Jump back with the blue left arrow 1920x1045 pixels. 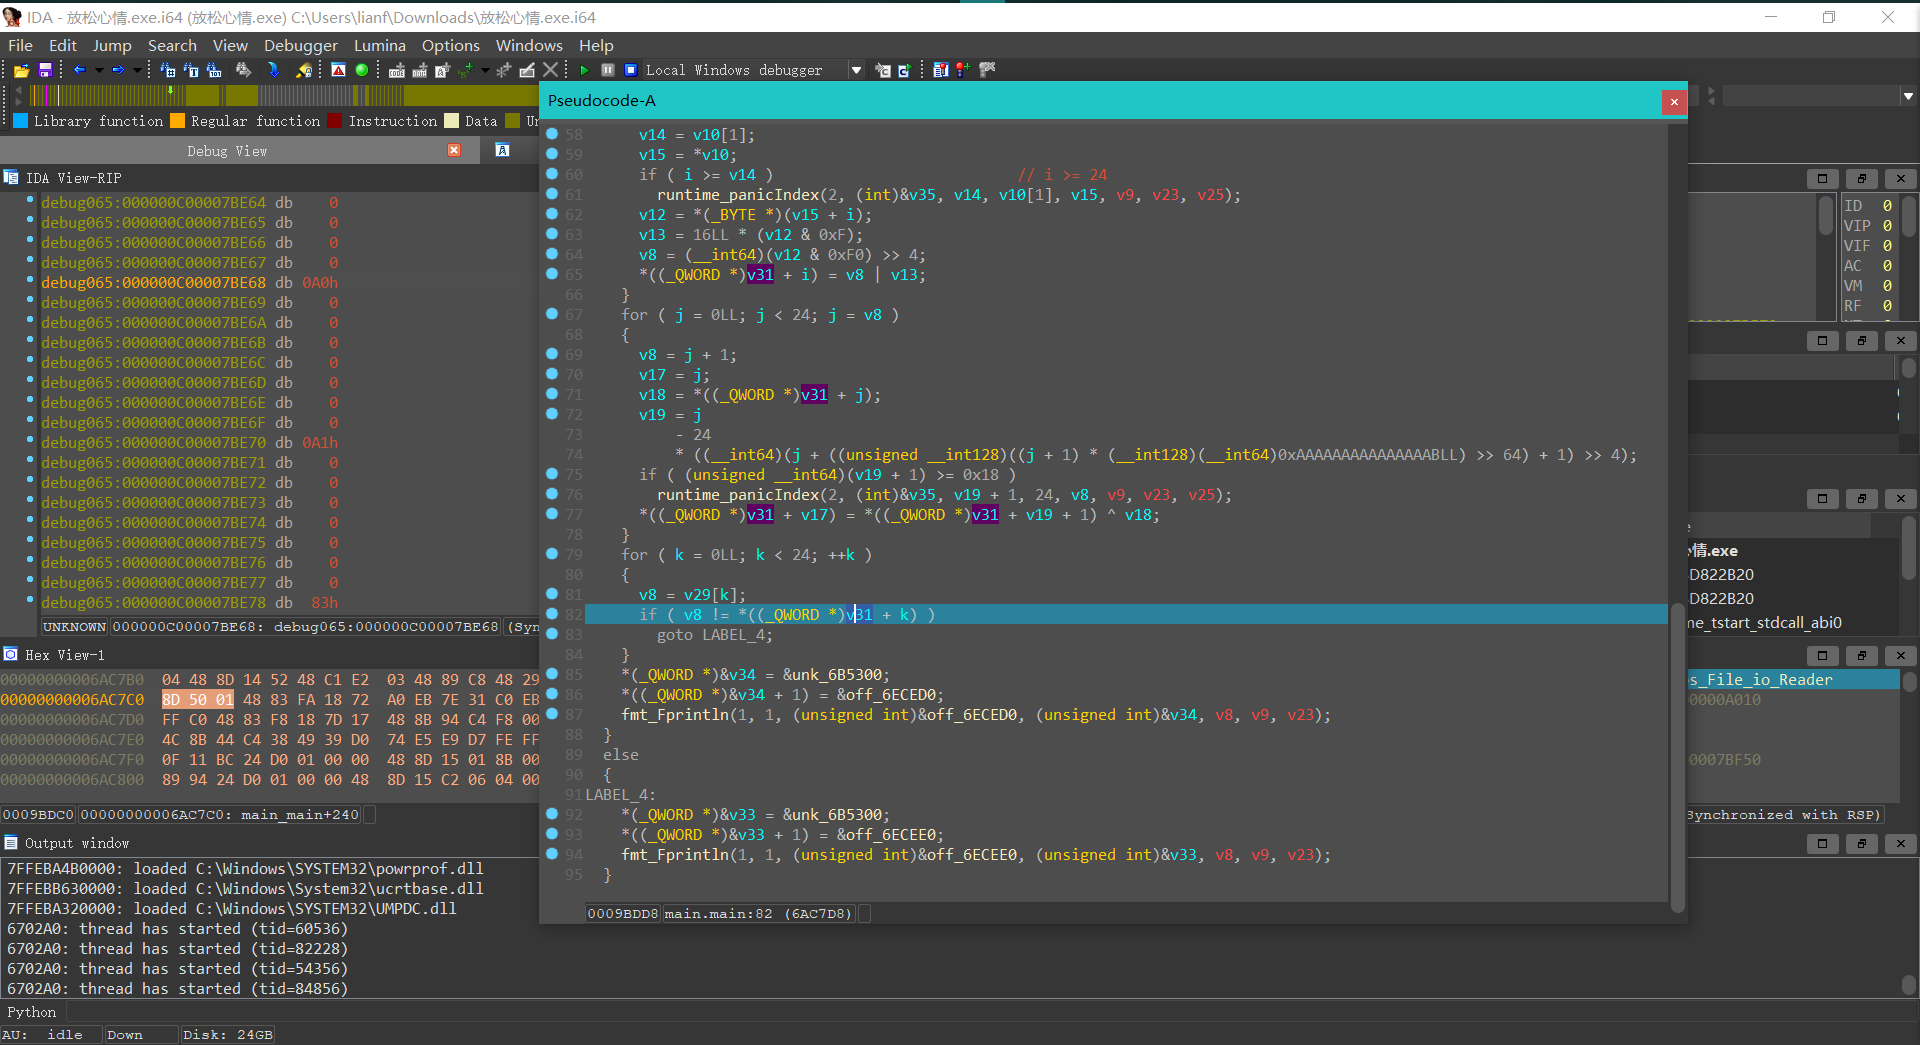pyautogui.click(x=79, y=70)
